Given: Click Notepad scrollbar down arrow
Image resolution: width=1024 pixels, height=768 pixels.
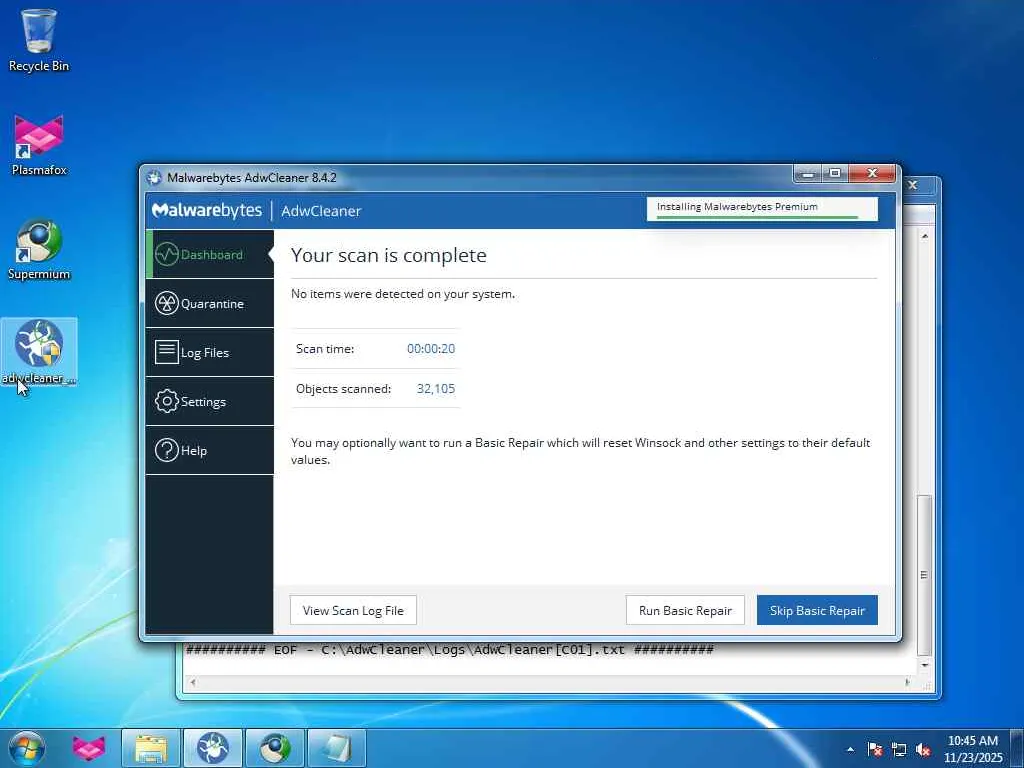Looking at the screenshot, I should 924,665.
